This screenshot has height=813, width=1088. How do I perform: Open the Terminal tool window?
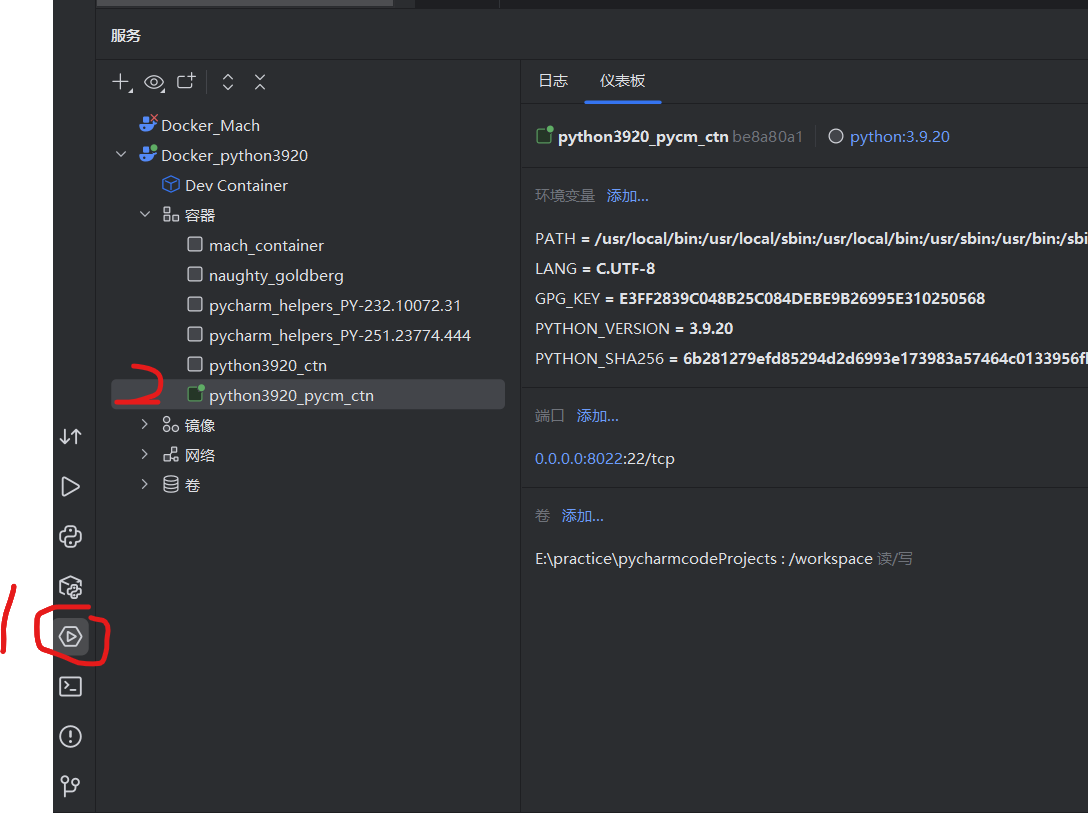pyautogui.click(x=70, y=686)
